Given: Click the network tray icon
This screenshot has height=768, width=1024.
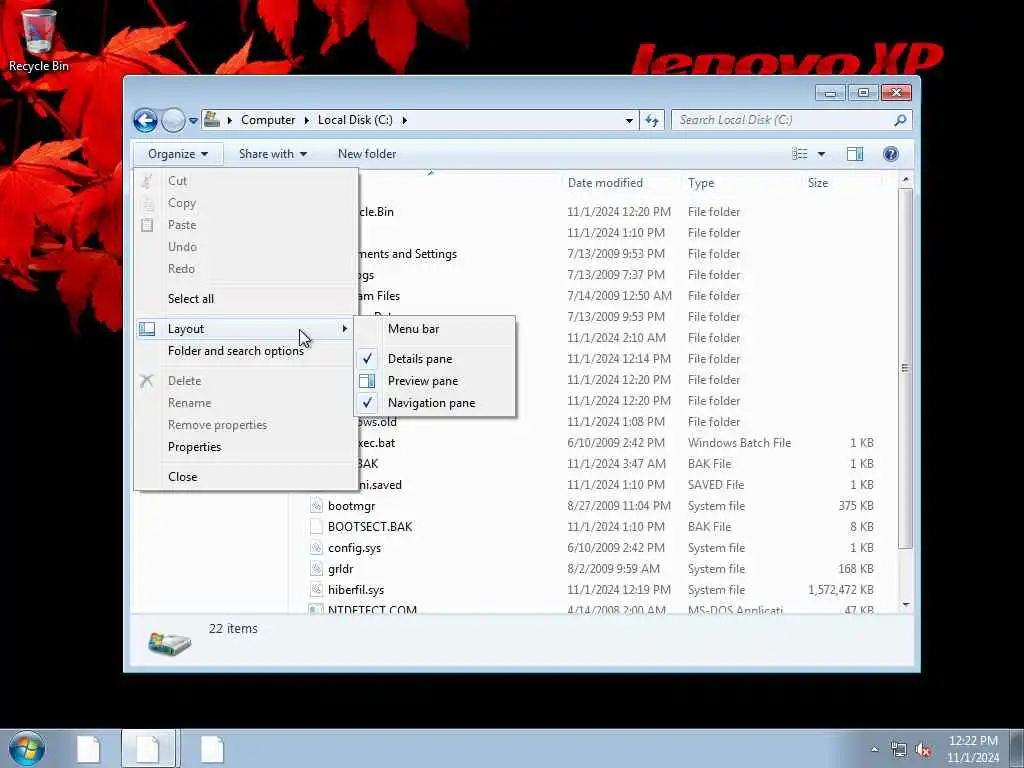Looking at the screenshot, I should 899,750.
